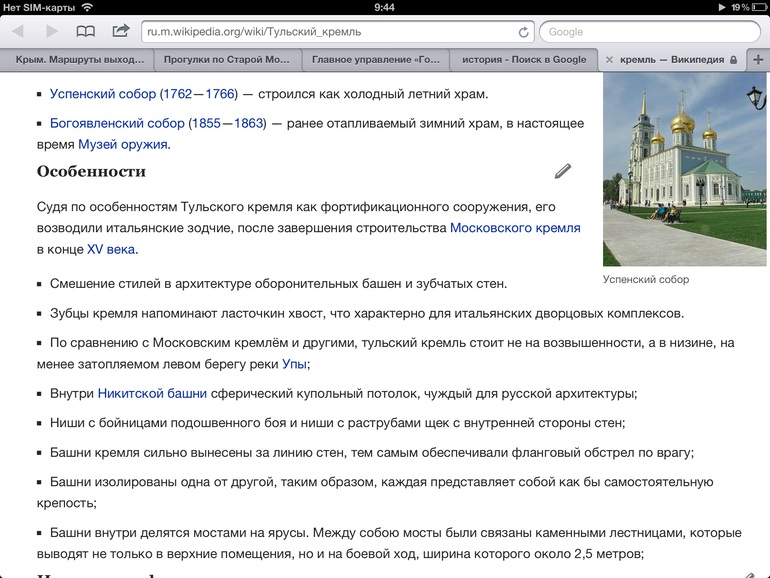Reload the page with refresh icon
The image size is (770, 578).
pyautogui.click(x=524, y=32)
